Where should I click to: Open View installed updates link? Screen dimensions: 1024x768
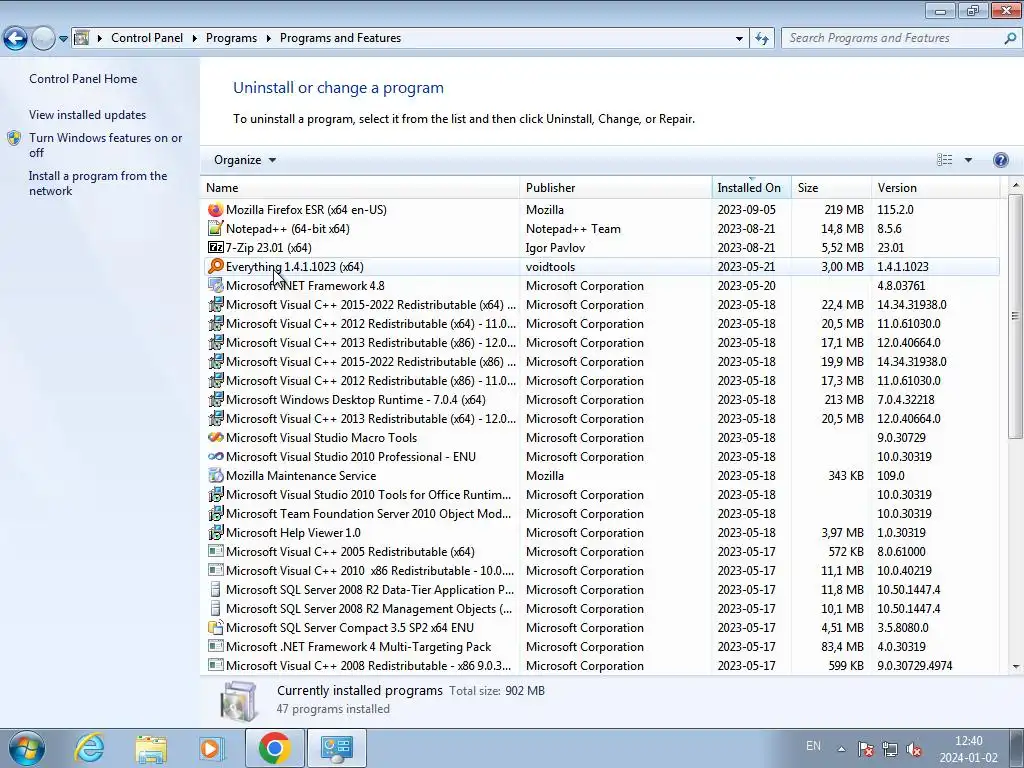pos(88,114)
